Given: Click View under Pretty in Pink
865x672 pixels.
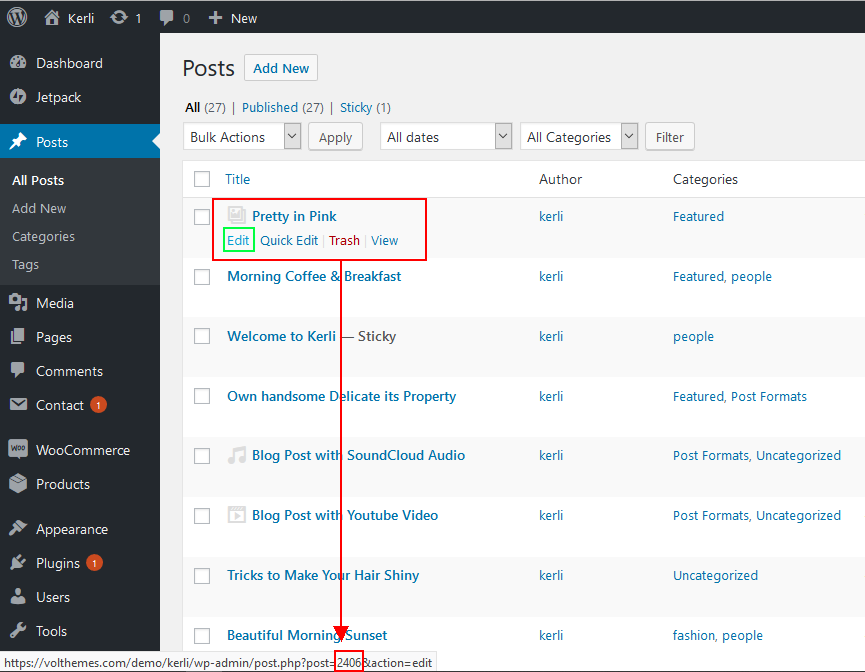Looking at the screenshot, I should [x=385, y=241].
